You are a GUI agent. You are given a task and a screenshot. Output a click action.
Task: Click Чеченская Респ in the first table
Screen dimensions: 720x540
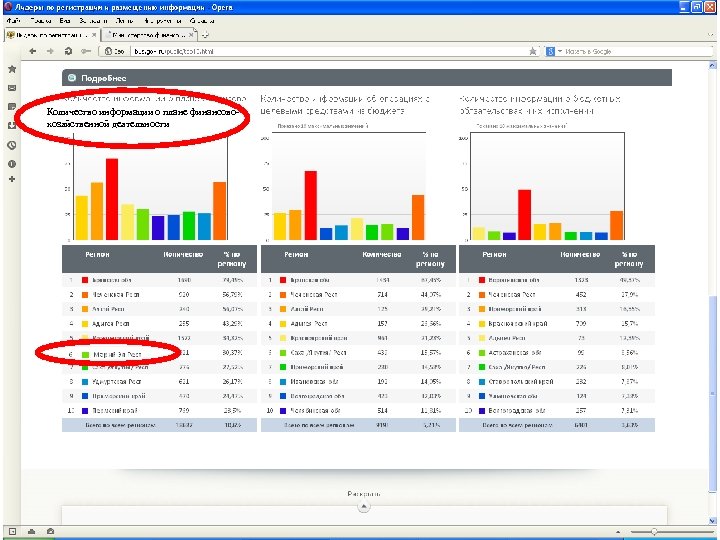(x=116, y=294)
